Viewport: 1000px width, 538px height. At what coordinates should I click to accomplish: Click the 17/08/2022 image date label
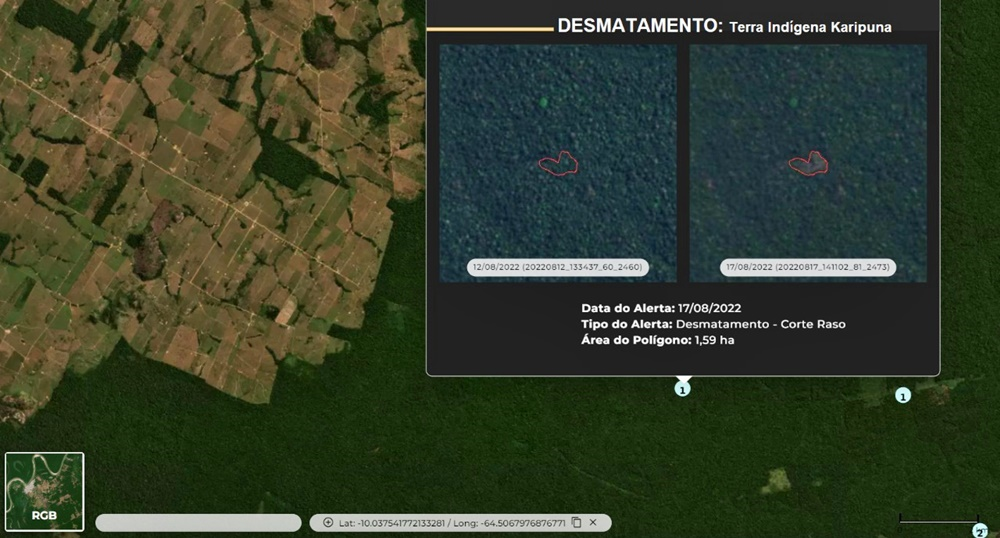808,267
